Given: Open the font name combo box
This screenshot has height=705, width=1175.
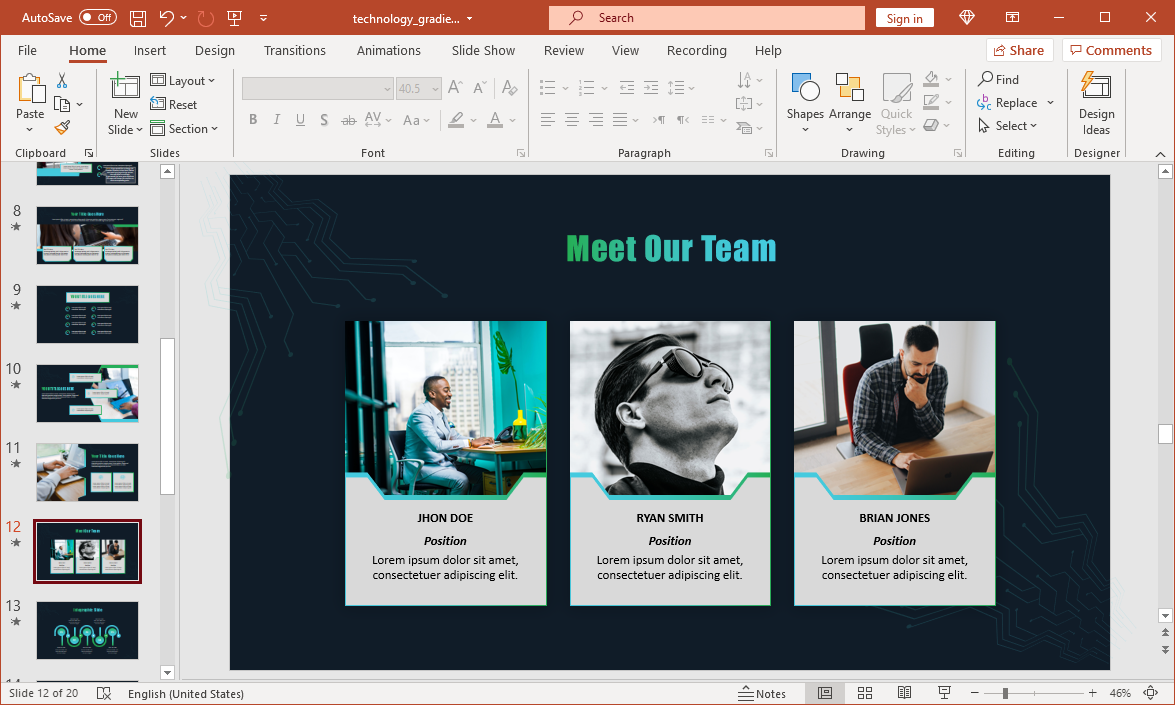Looking at the screenshot, I should tap(318, 89).
